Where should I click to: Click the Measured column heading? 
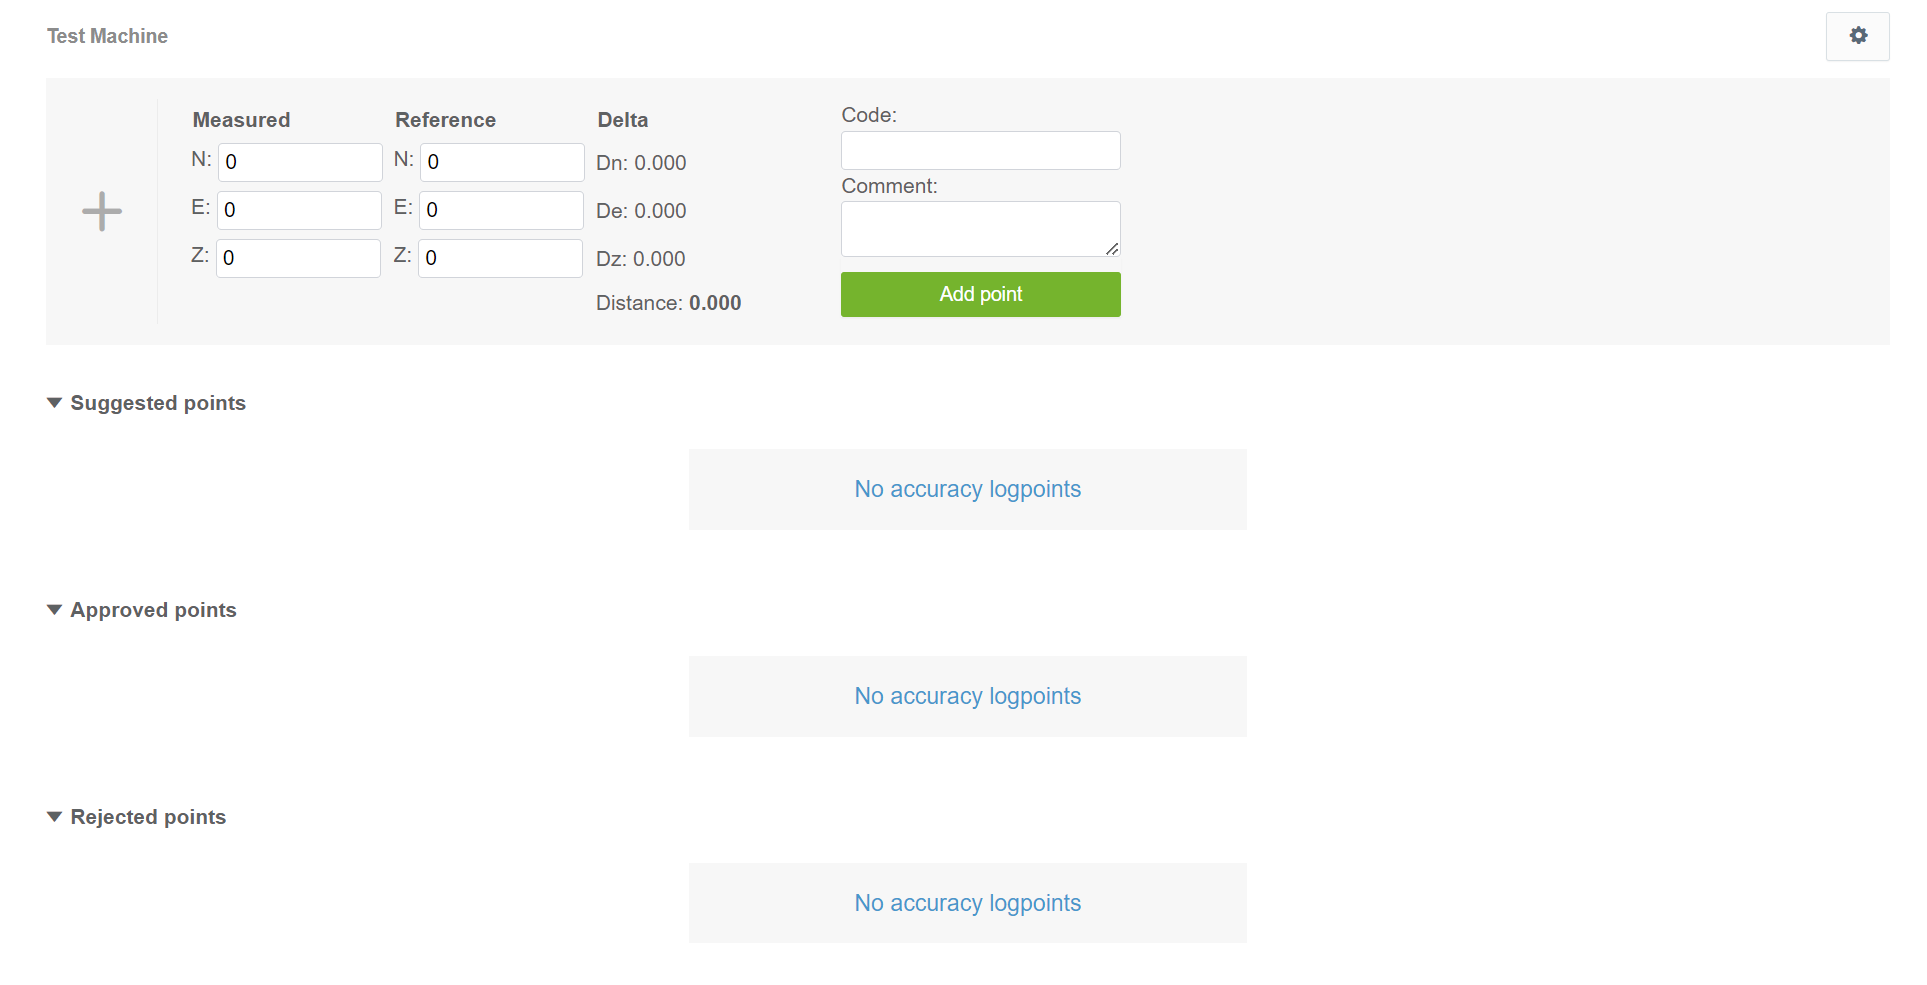[241, 120]
